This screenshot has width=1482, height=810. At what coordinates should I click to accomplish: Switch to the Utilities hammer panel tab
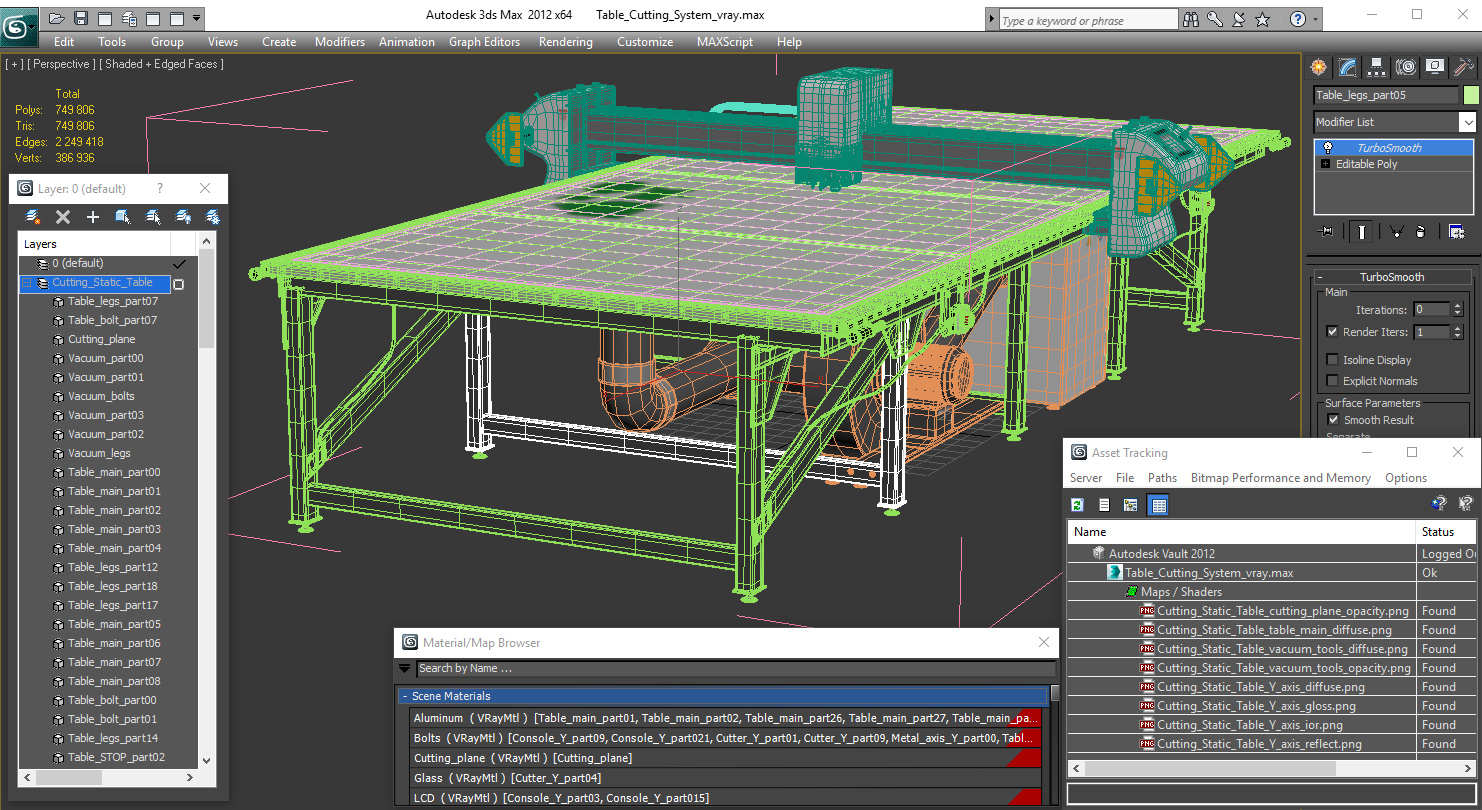[1464, 67]
